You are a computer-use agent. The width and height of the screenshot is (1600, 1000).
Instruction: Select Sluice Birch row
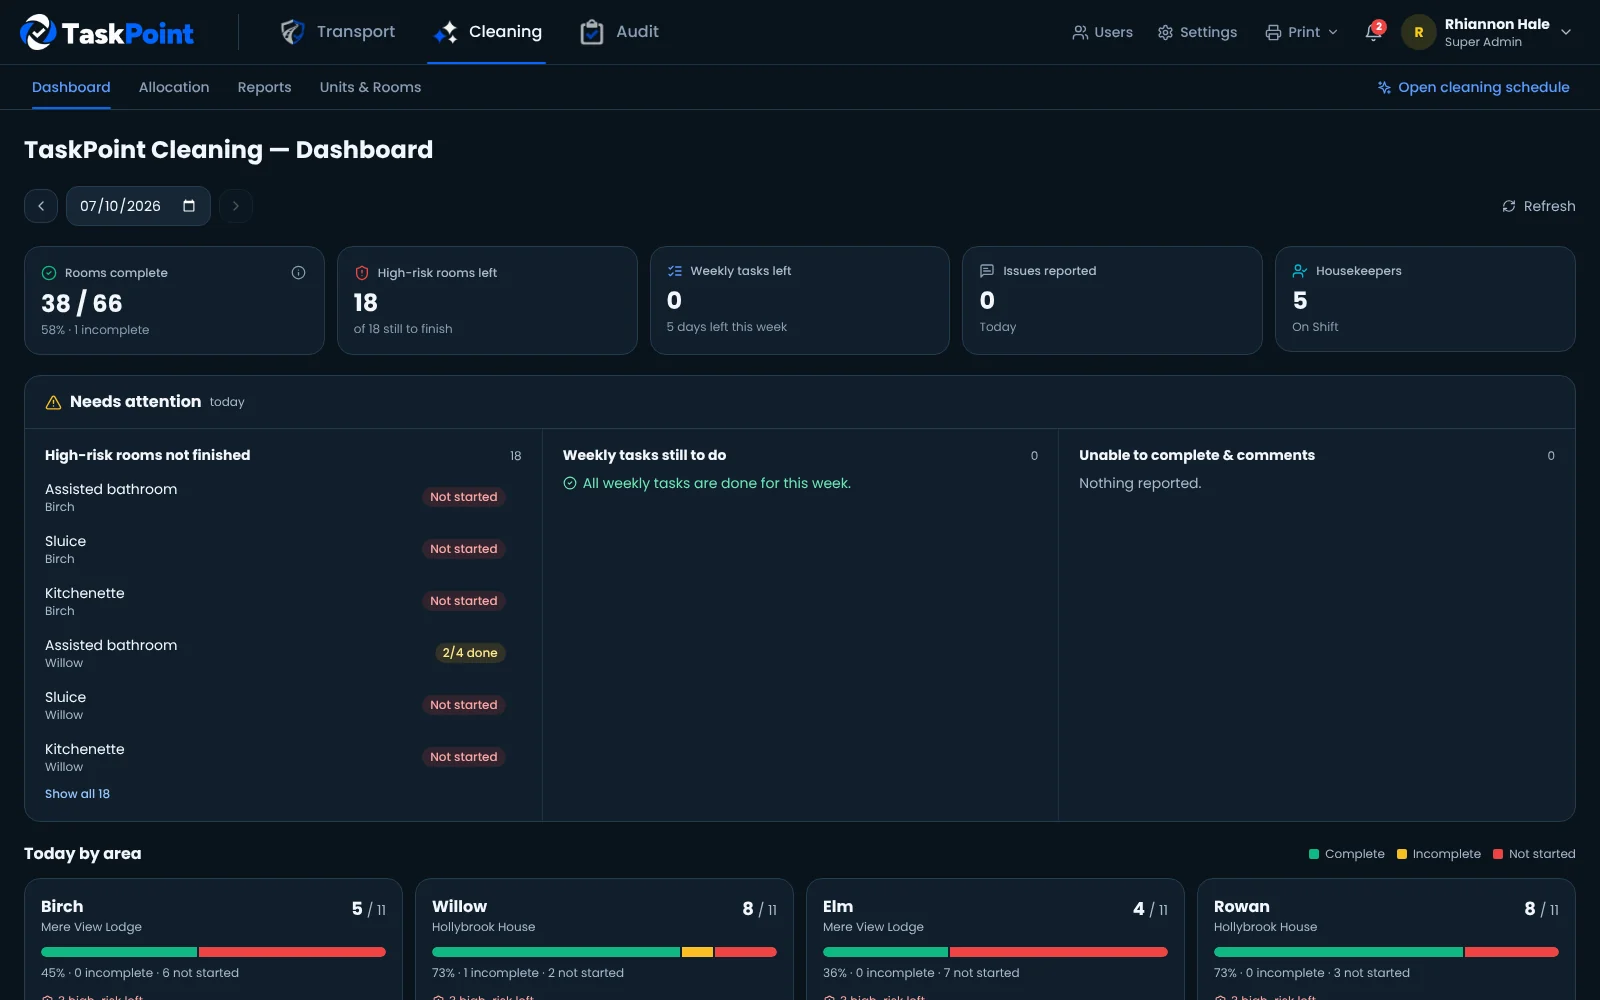click(x=275, y=549)
